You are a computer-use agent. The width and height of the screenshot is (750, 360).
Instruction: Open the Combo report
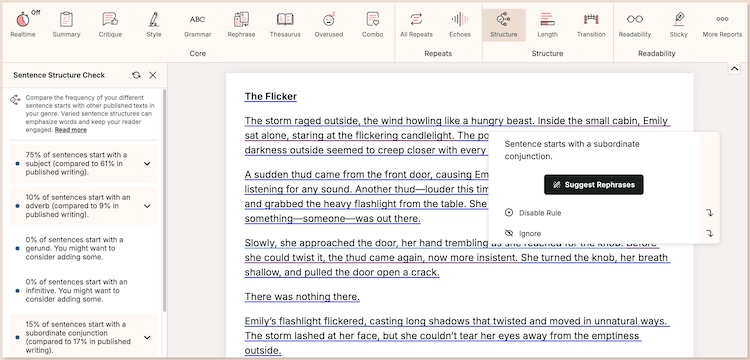coord(372,24)
